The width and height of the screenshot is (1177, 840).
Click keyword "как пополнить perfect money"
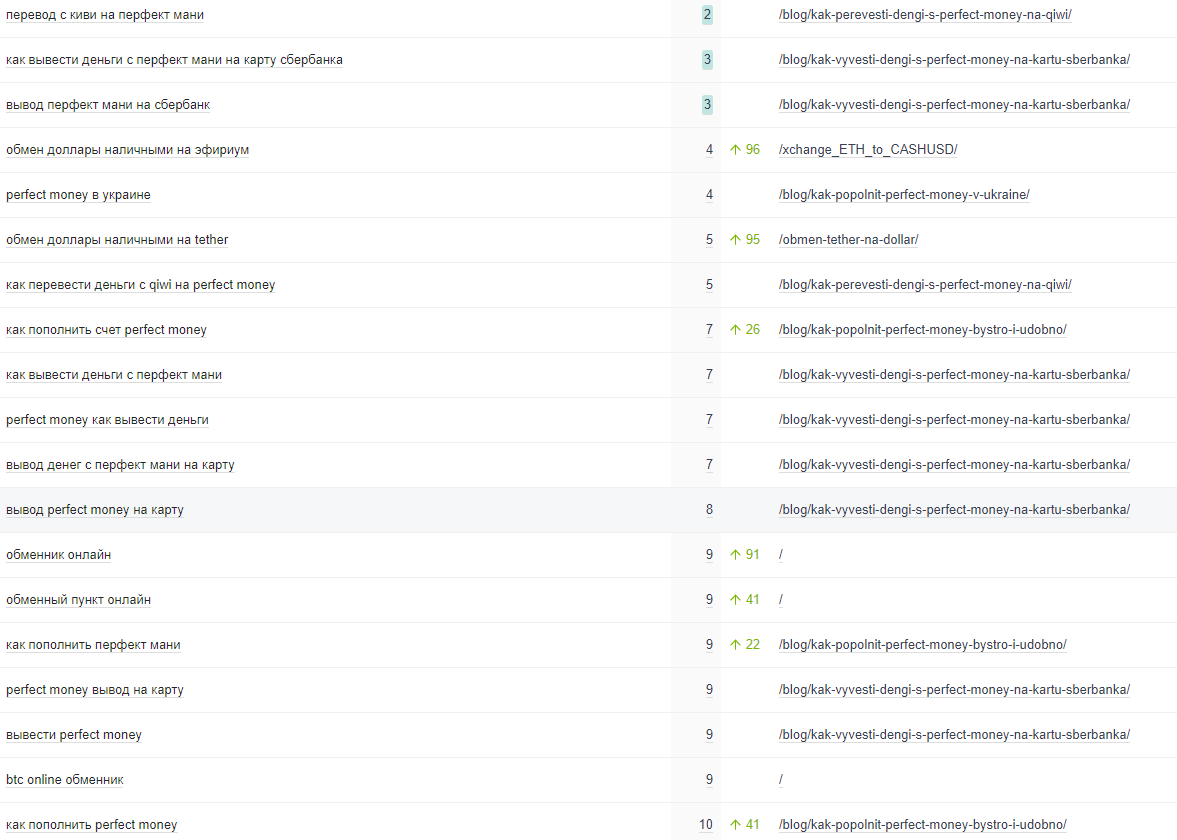tap(92, 826)
